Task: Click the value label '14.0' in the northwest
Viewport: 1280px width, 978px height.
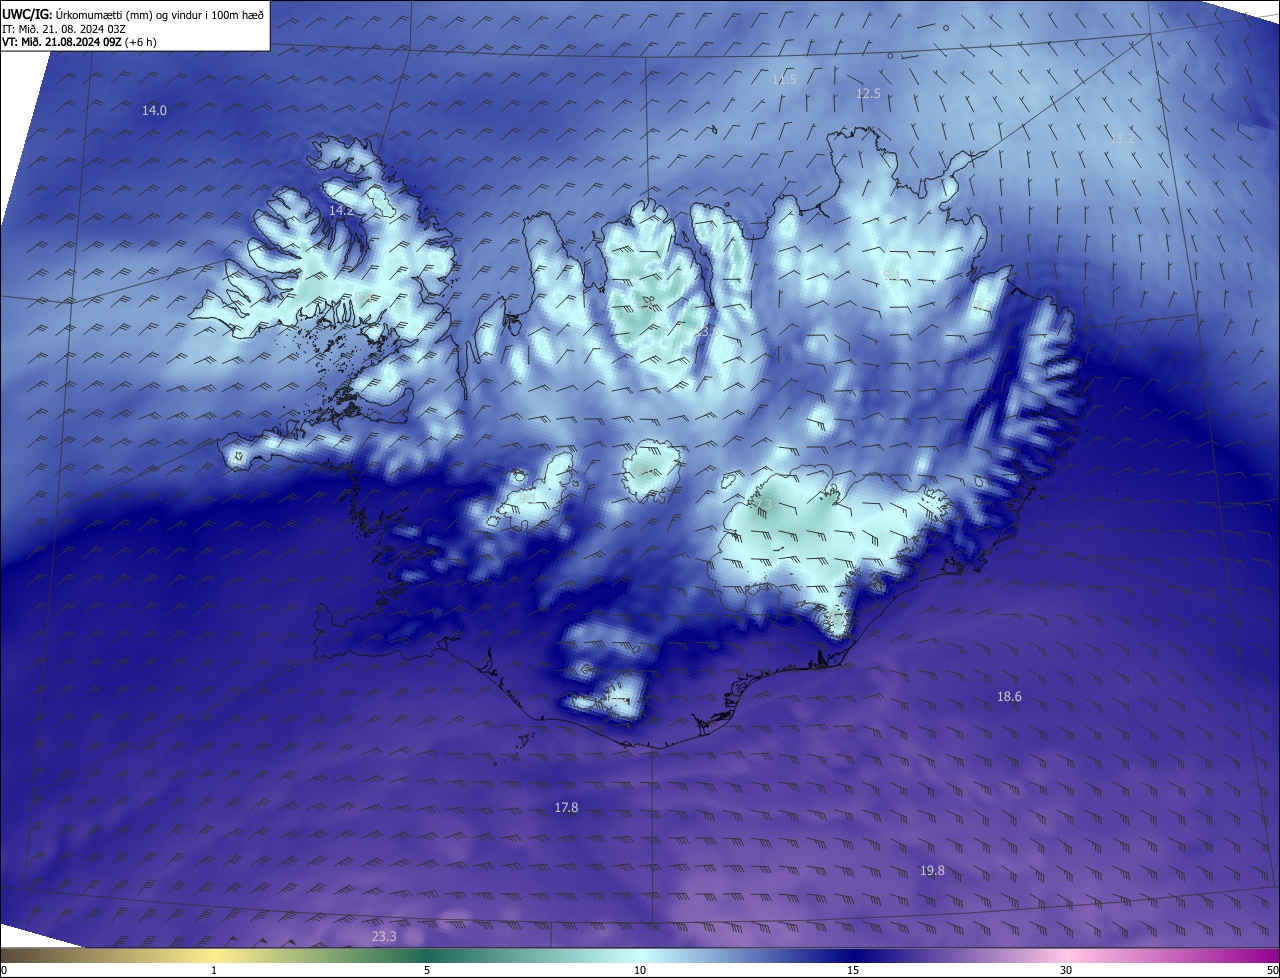Action: coord(154,111)
